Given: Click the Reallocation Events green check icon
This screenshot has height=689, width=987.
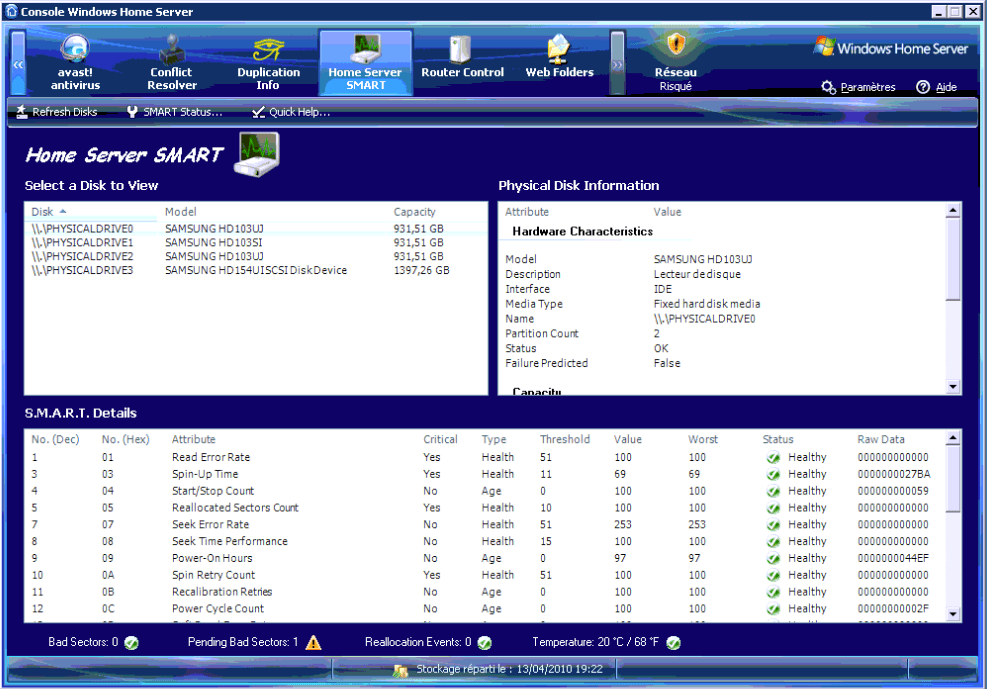Looking at the screenshot, I should point(485,642).
